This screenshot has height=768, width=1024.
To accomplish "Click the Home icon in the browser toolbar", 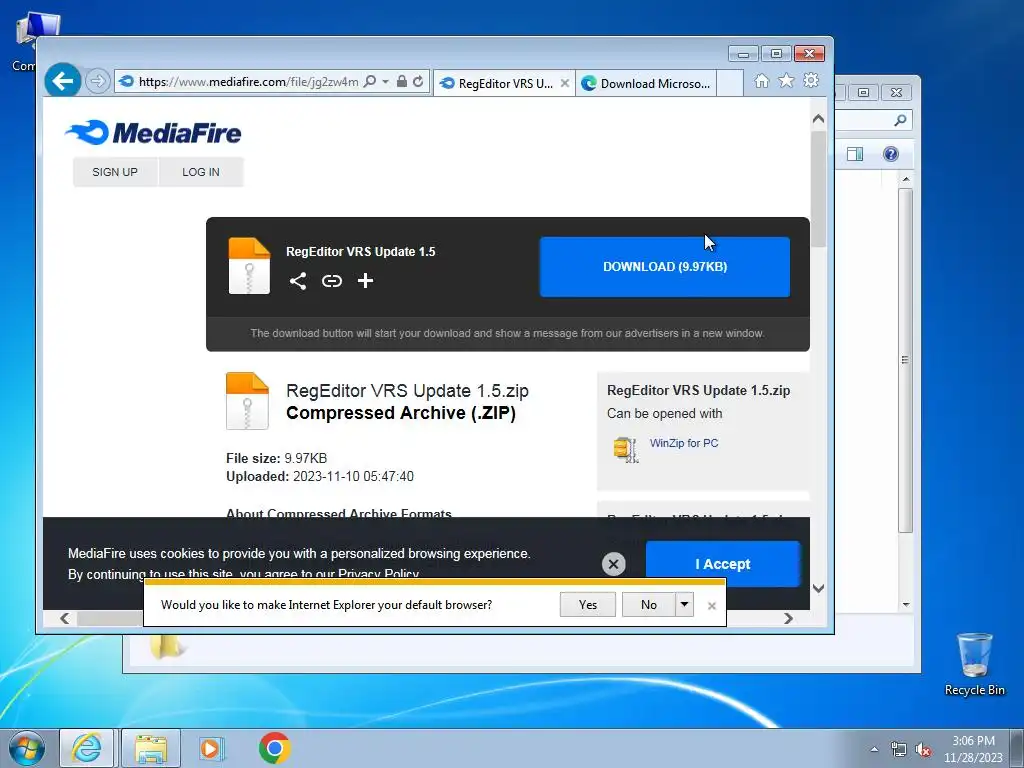I will coord(761,81).
